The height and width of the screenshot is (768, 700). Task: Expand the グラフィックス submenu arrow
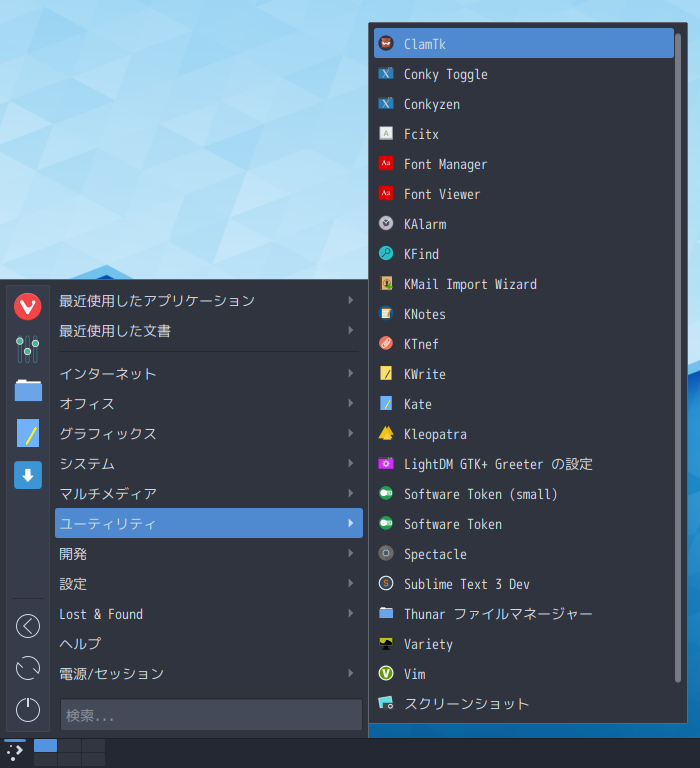click(351, 433)
